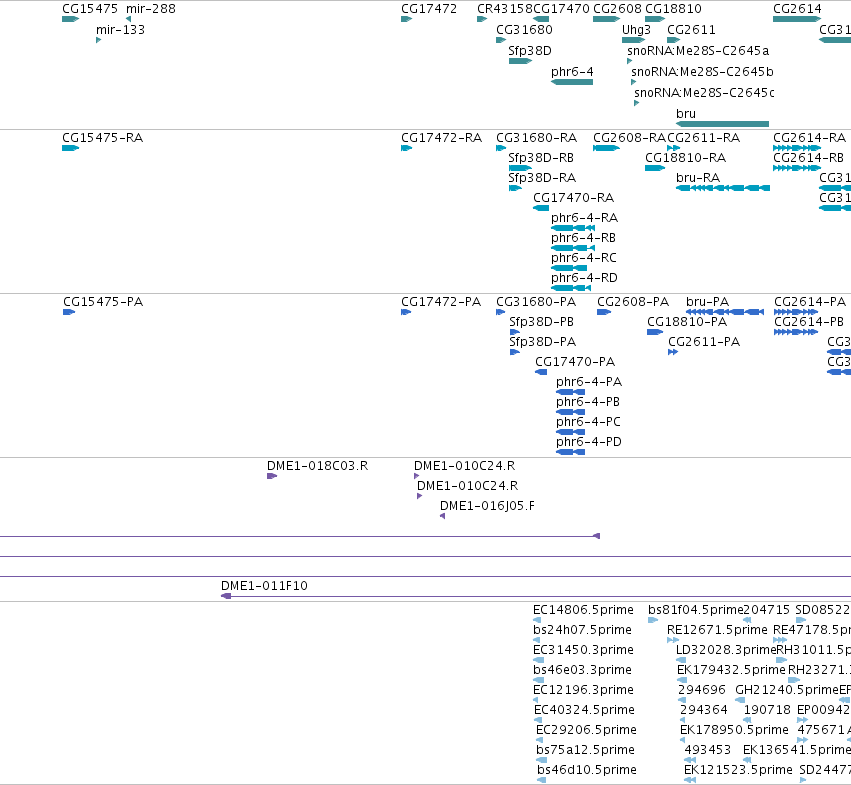The image size is (851, 785).
Task: Select the snoRNA:Me28S-C2645c label
Action: tap(704, 93)
